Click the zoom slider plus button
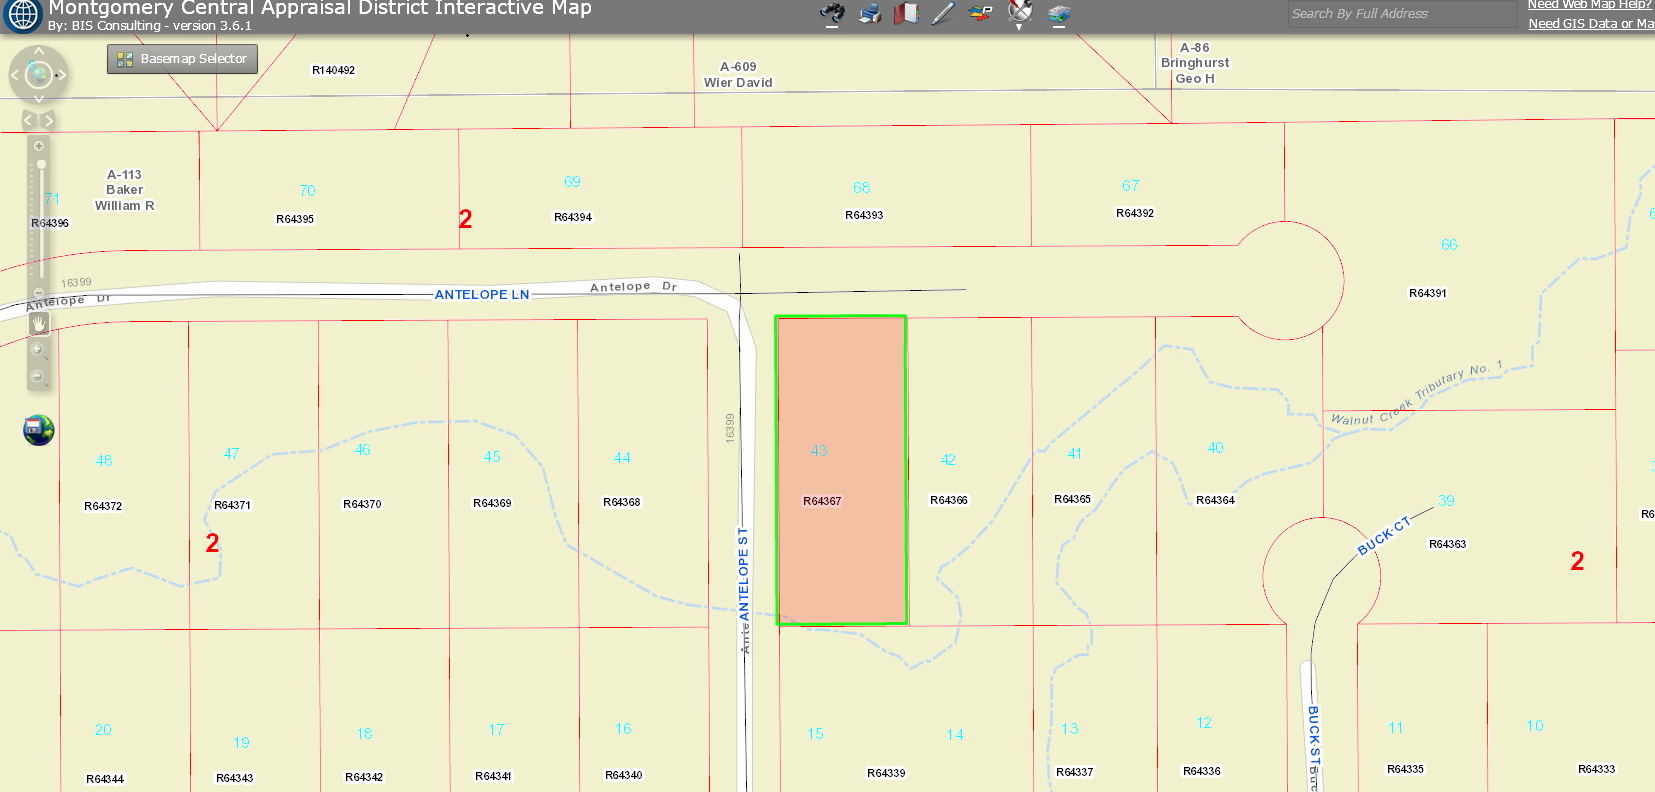Image resolution: width=1655 pixels, height=792 pixels. coord(39,146)
